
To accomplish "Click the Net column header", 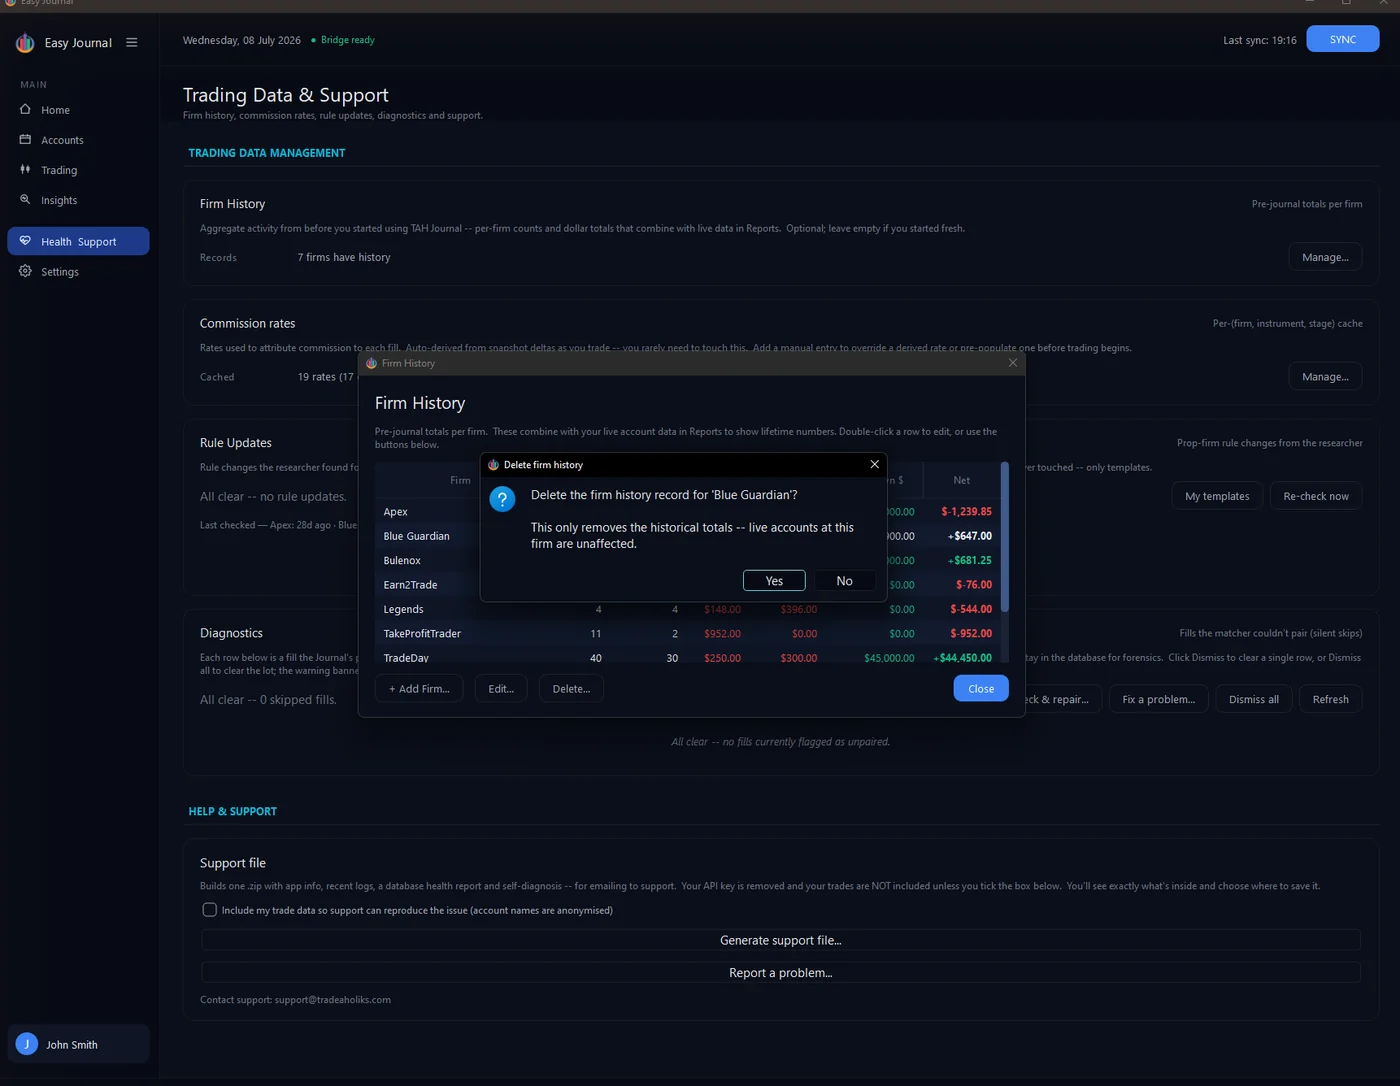I will tap(961, 480).
